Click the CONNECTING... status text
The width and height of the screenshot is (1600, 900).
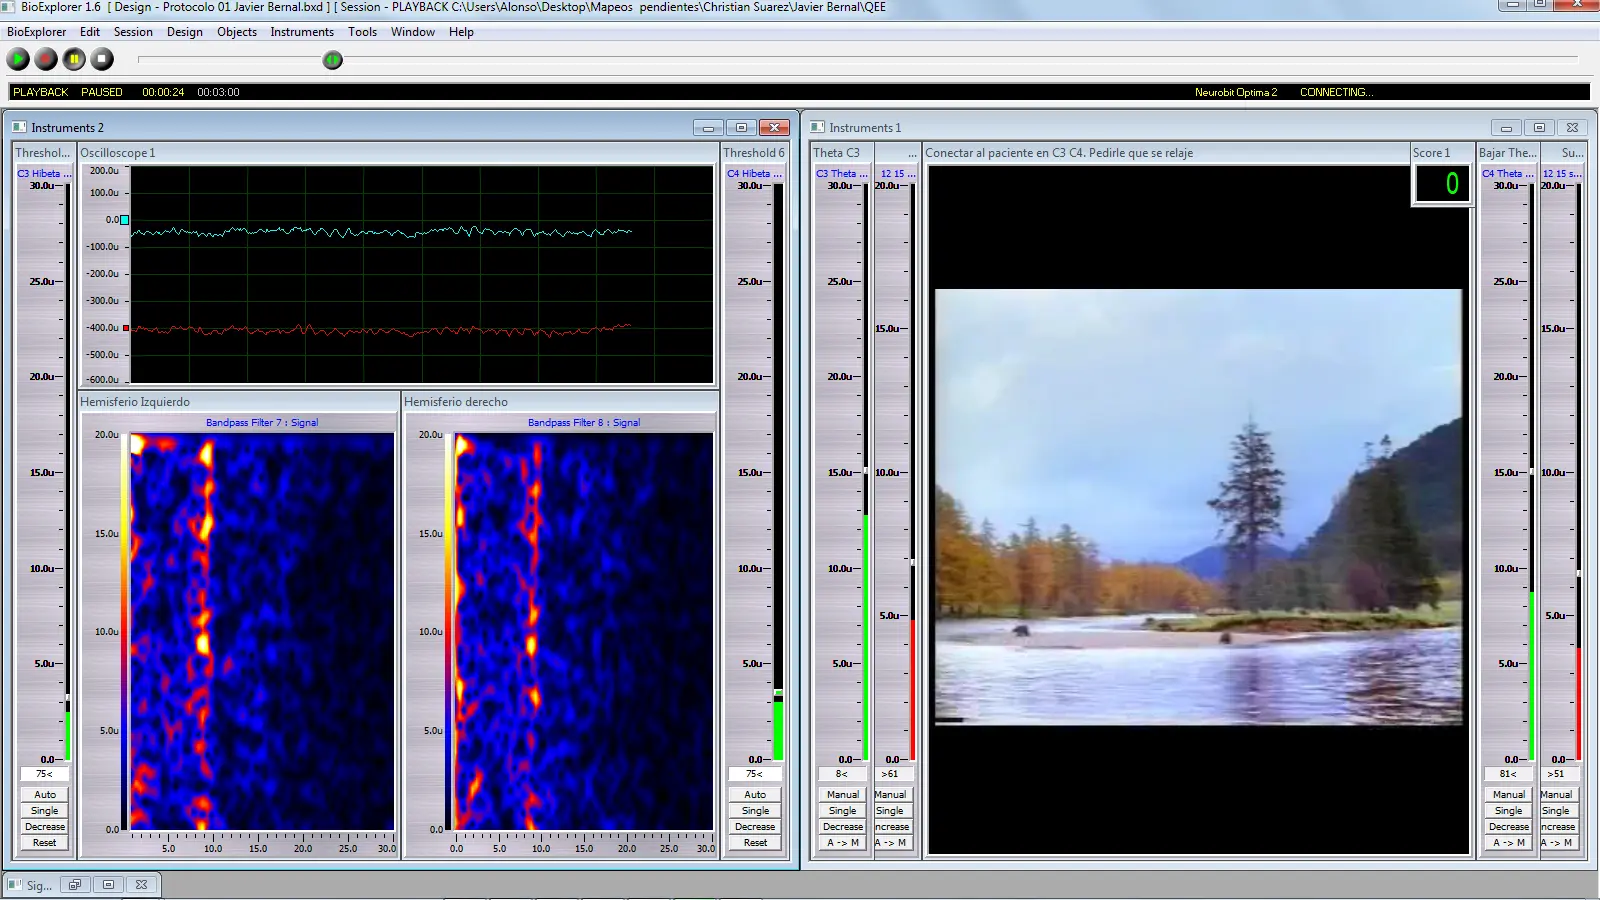click(x=1337, y=92)
